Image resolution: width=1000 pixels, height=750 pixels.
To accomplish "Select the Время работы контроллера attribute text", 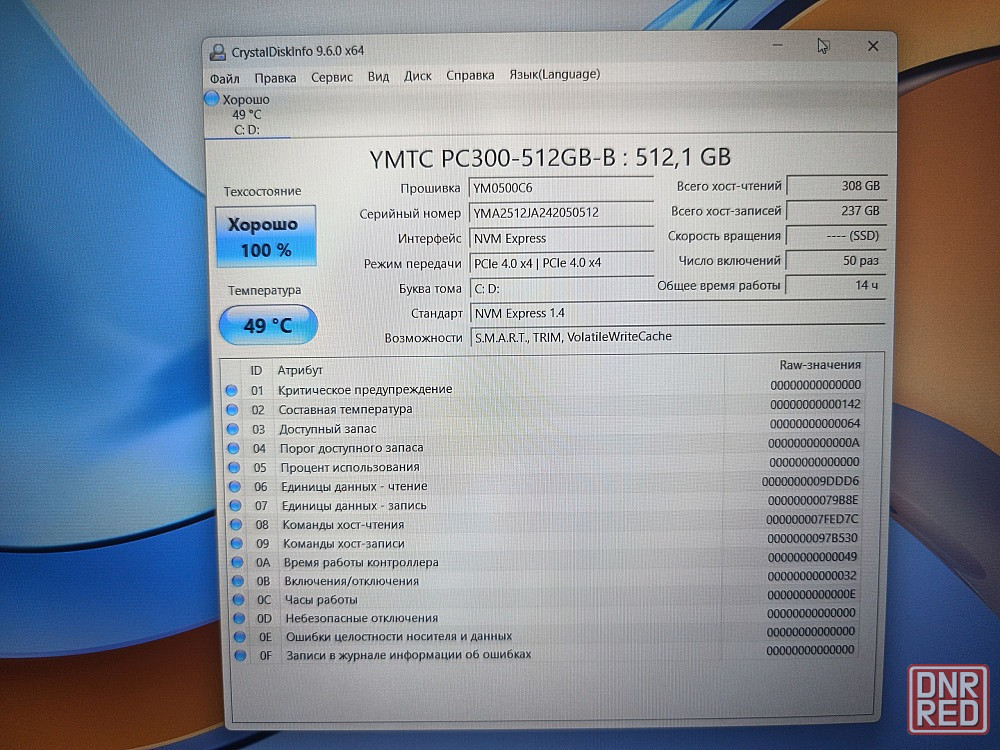I will tap(361, 562).
